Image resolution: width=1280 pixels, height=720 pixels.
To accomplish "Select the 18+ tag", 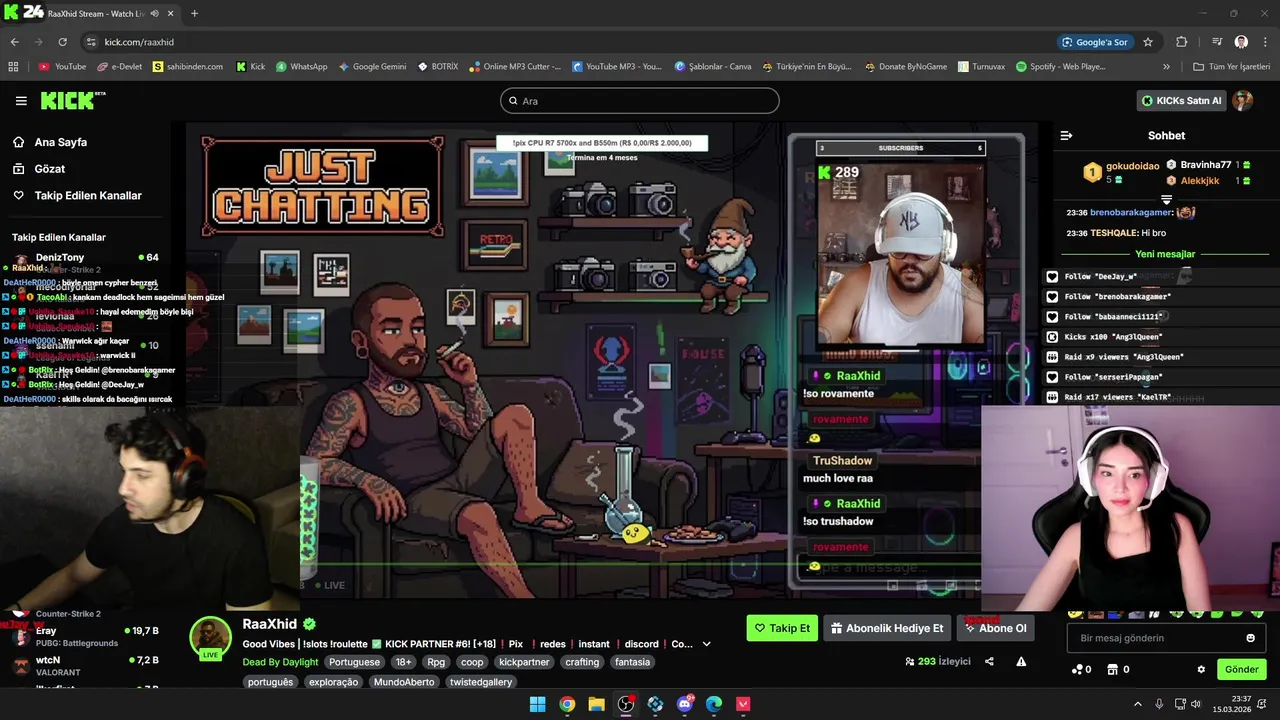I will click(403, 662).
